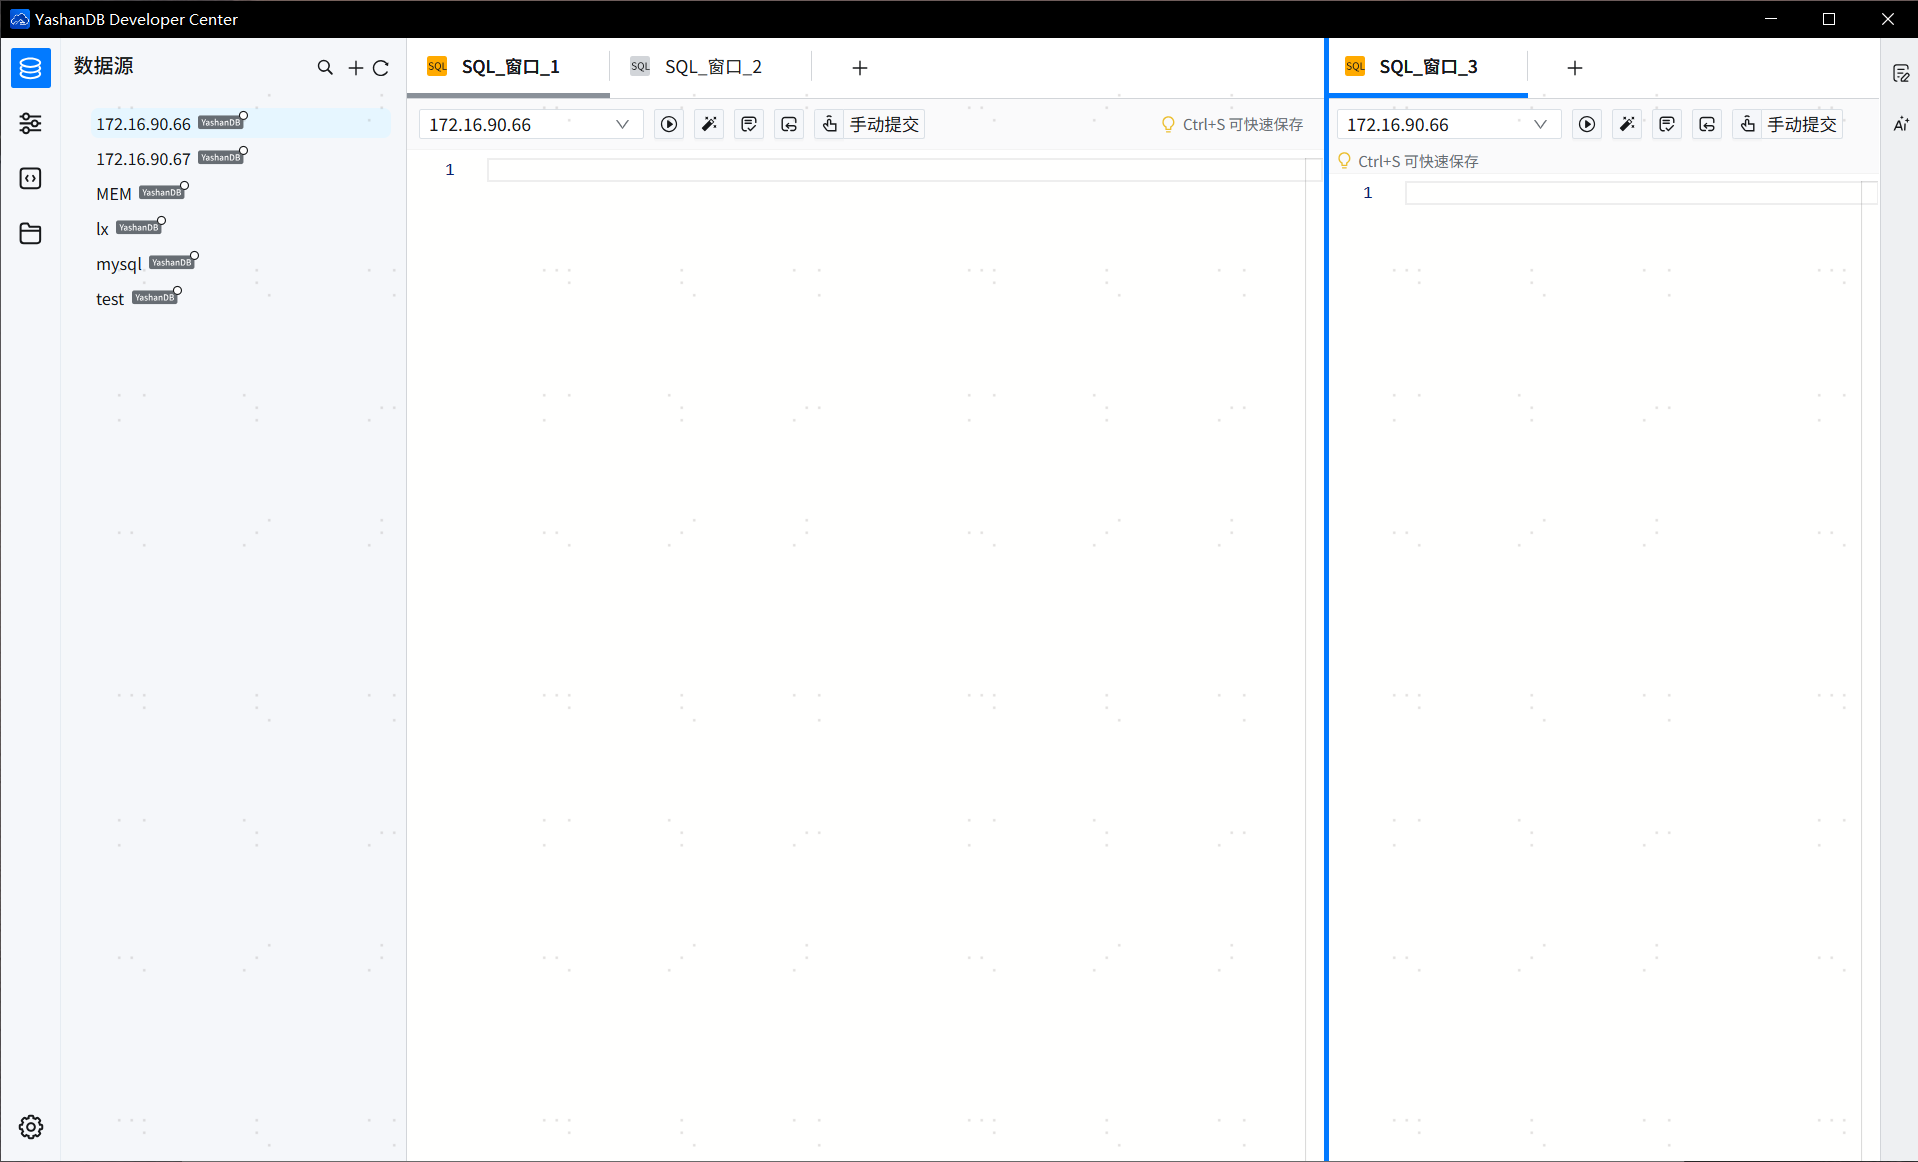This screenshot has height=1162, width=1918.
Task: Switch to the SQL_窗口_2 tab
Action: (713, 66)
